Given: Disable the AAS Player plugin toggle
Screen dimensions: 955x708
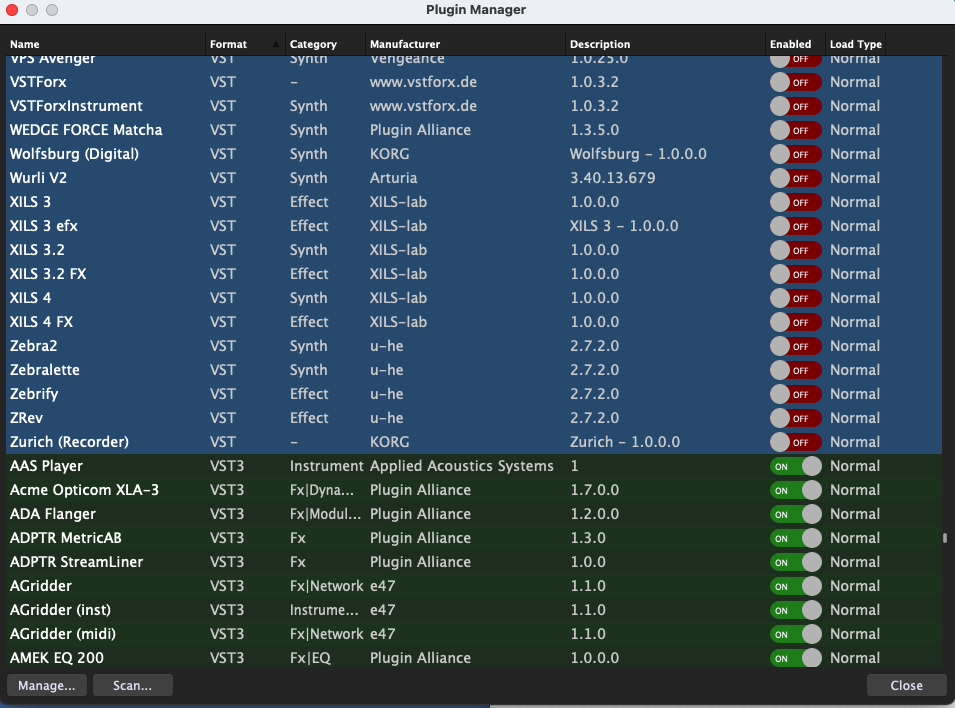Looking at the screenshot, I should (795, 466).
